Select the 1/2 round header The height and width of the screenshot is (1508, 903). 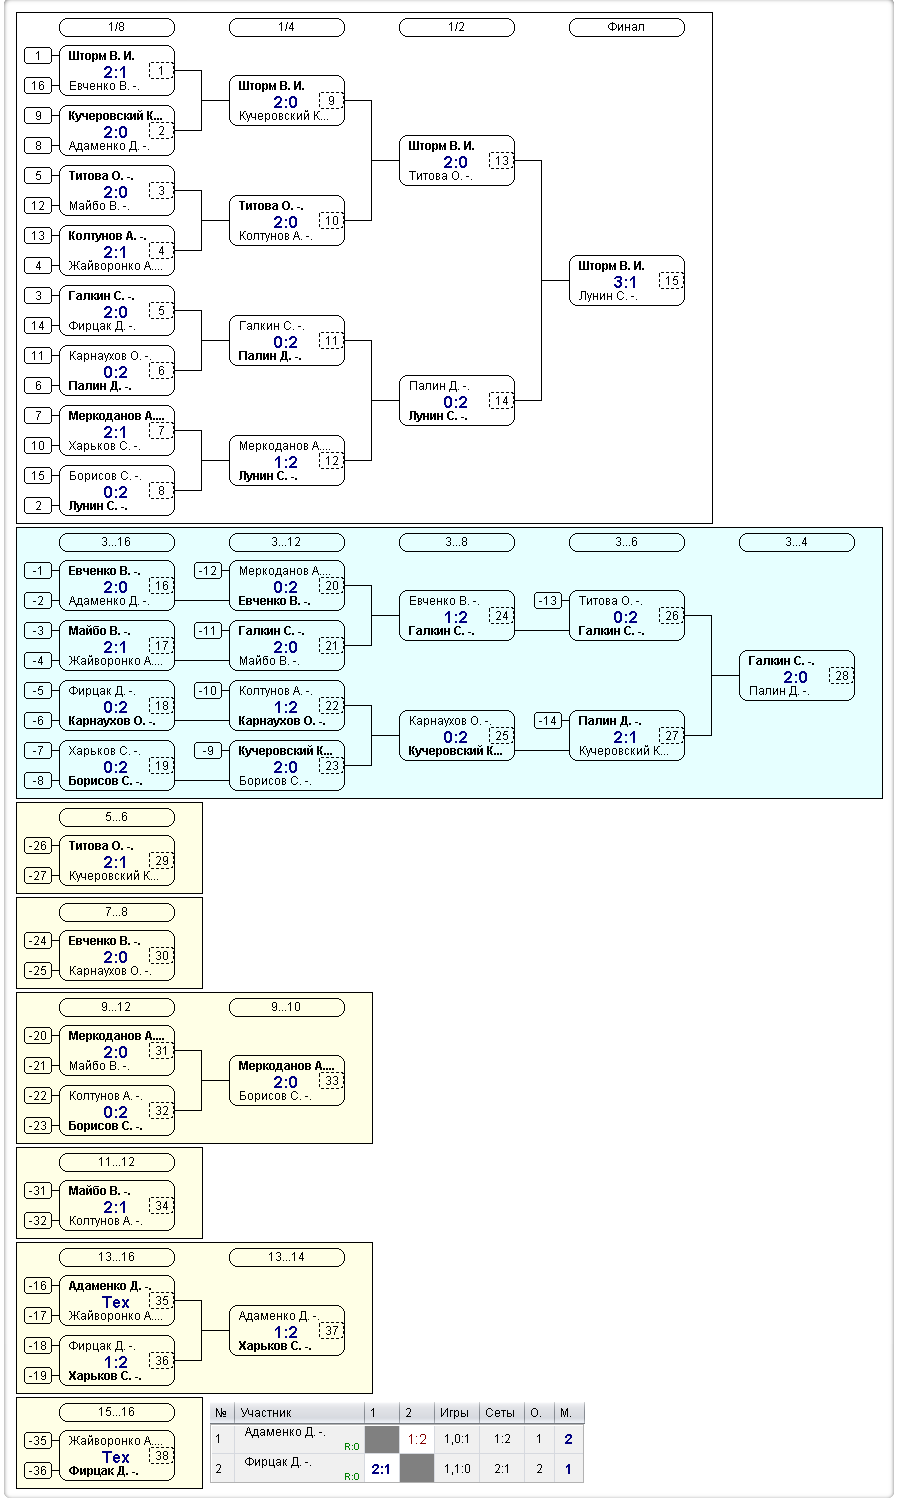tap(457, 27)
